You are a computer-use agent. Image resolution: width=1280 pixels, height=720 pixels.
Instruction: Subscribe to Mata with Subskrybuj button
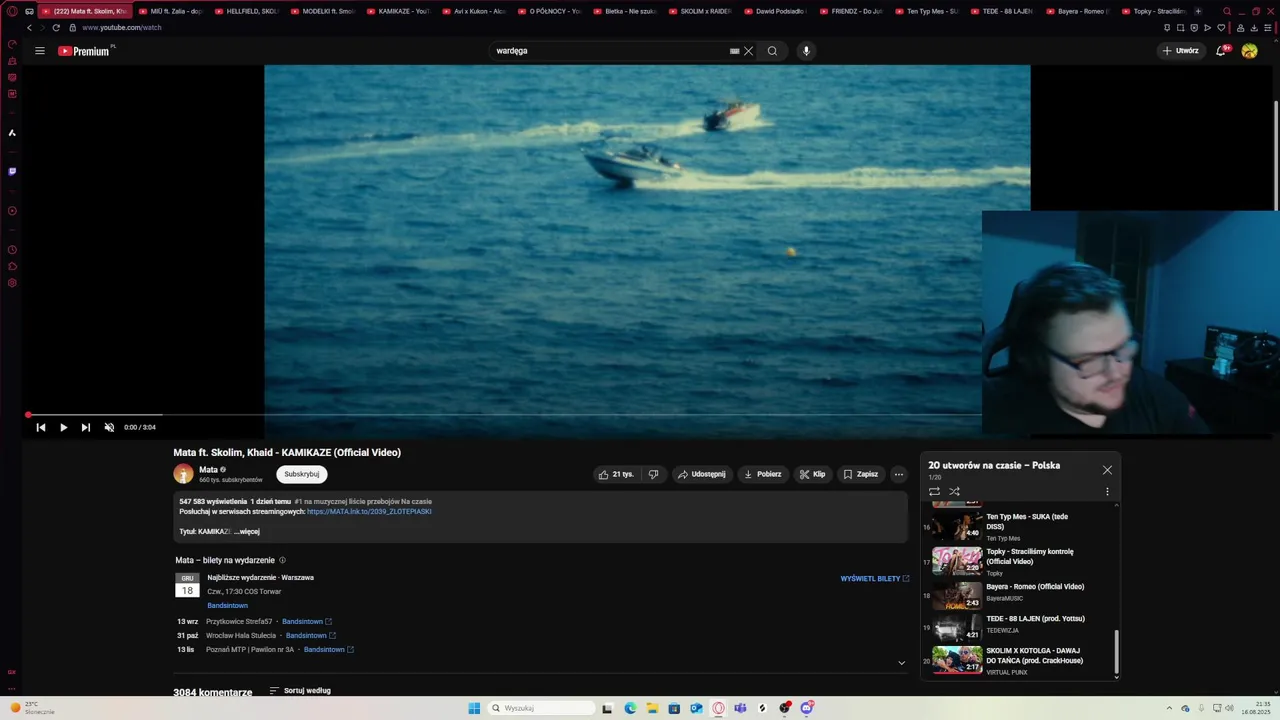(x=301, y=474)
